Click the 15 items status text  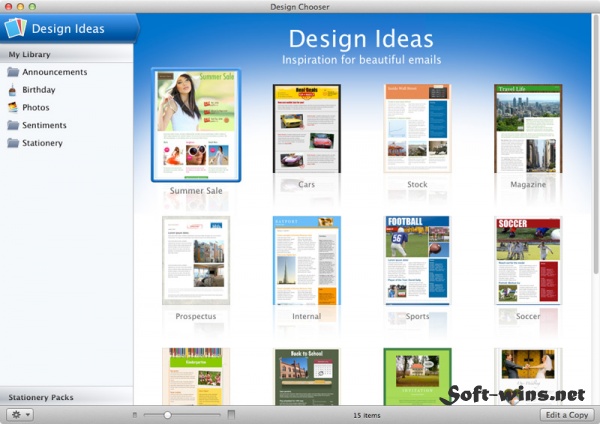pyautogui.click(x=367, y=415)
